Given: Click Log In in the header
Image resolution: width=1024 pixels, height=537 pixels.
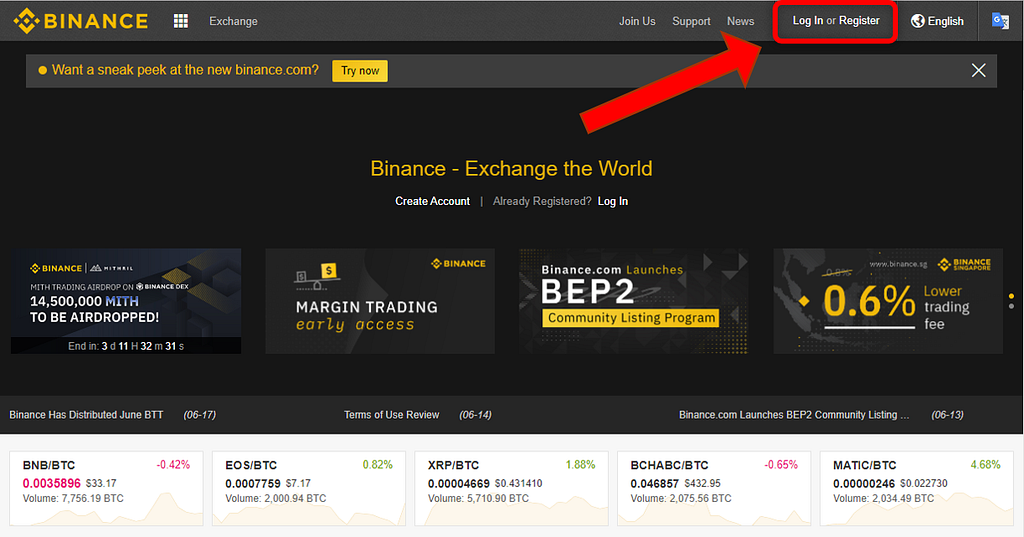Looking at the screenshot, I should pyautogui.click(x=808, y=20).
